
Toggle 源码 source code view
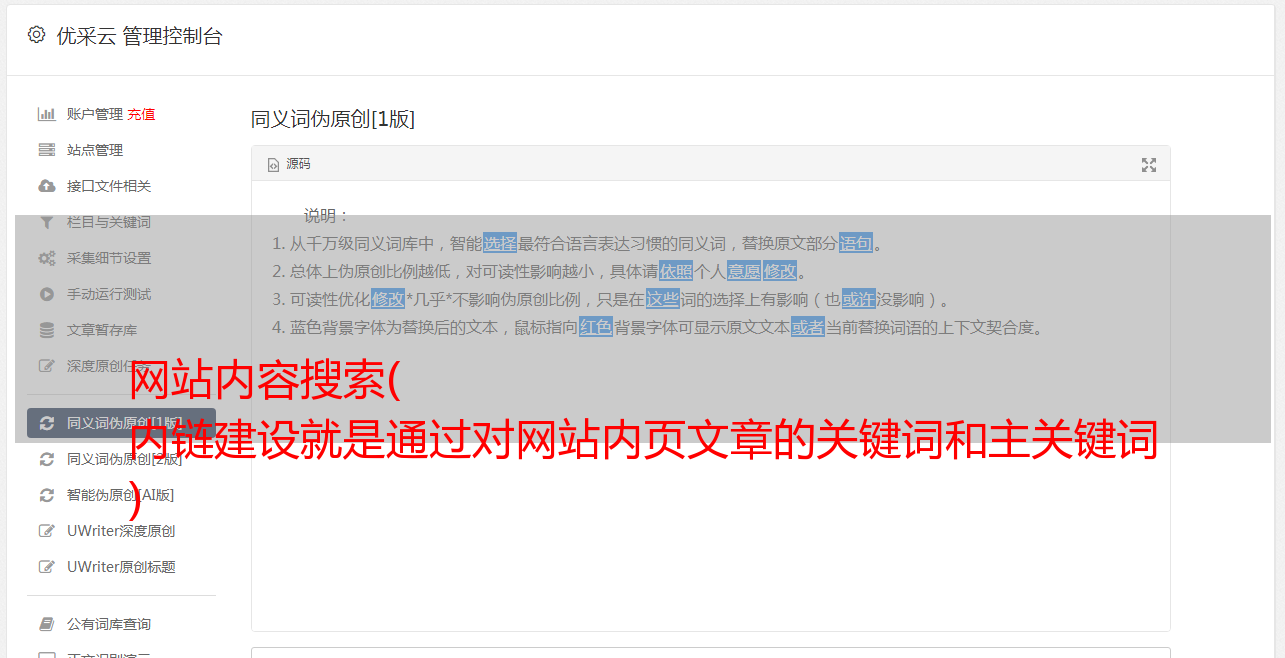coord(289,164)
